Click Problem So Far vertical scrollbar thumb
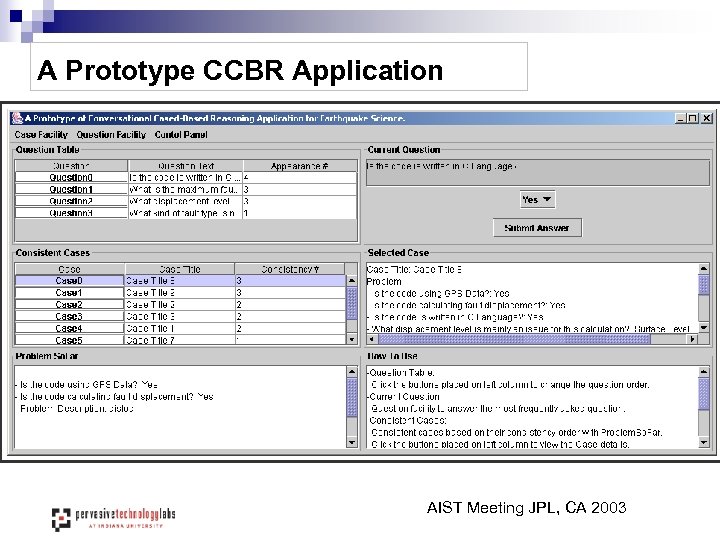The height and width of the screenshot is (540, 720). 352,398
